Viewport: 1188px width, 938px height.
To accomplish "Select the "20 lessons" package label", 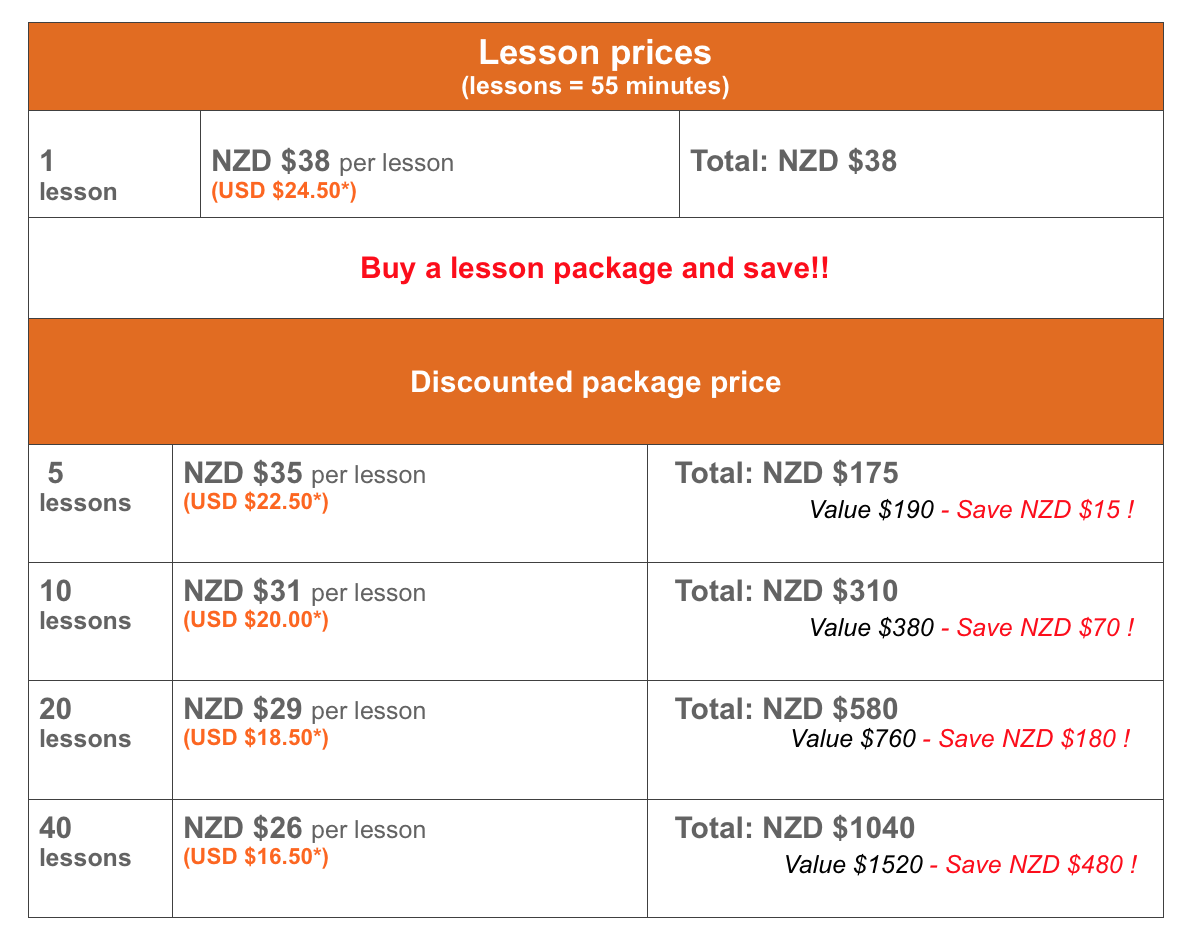I will coord(85,724).
